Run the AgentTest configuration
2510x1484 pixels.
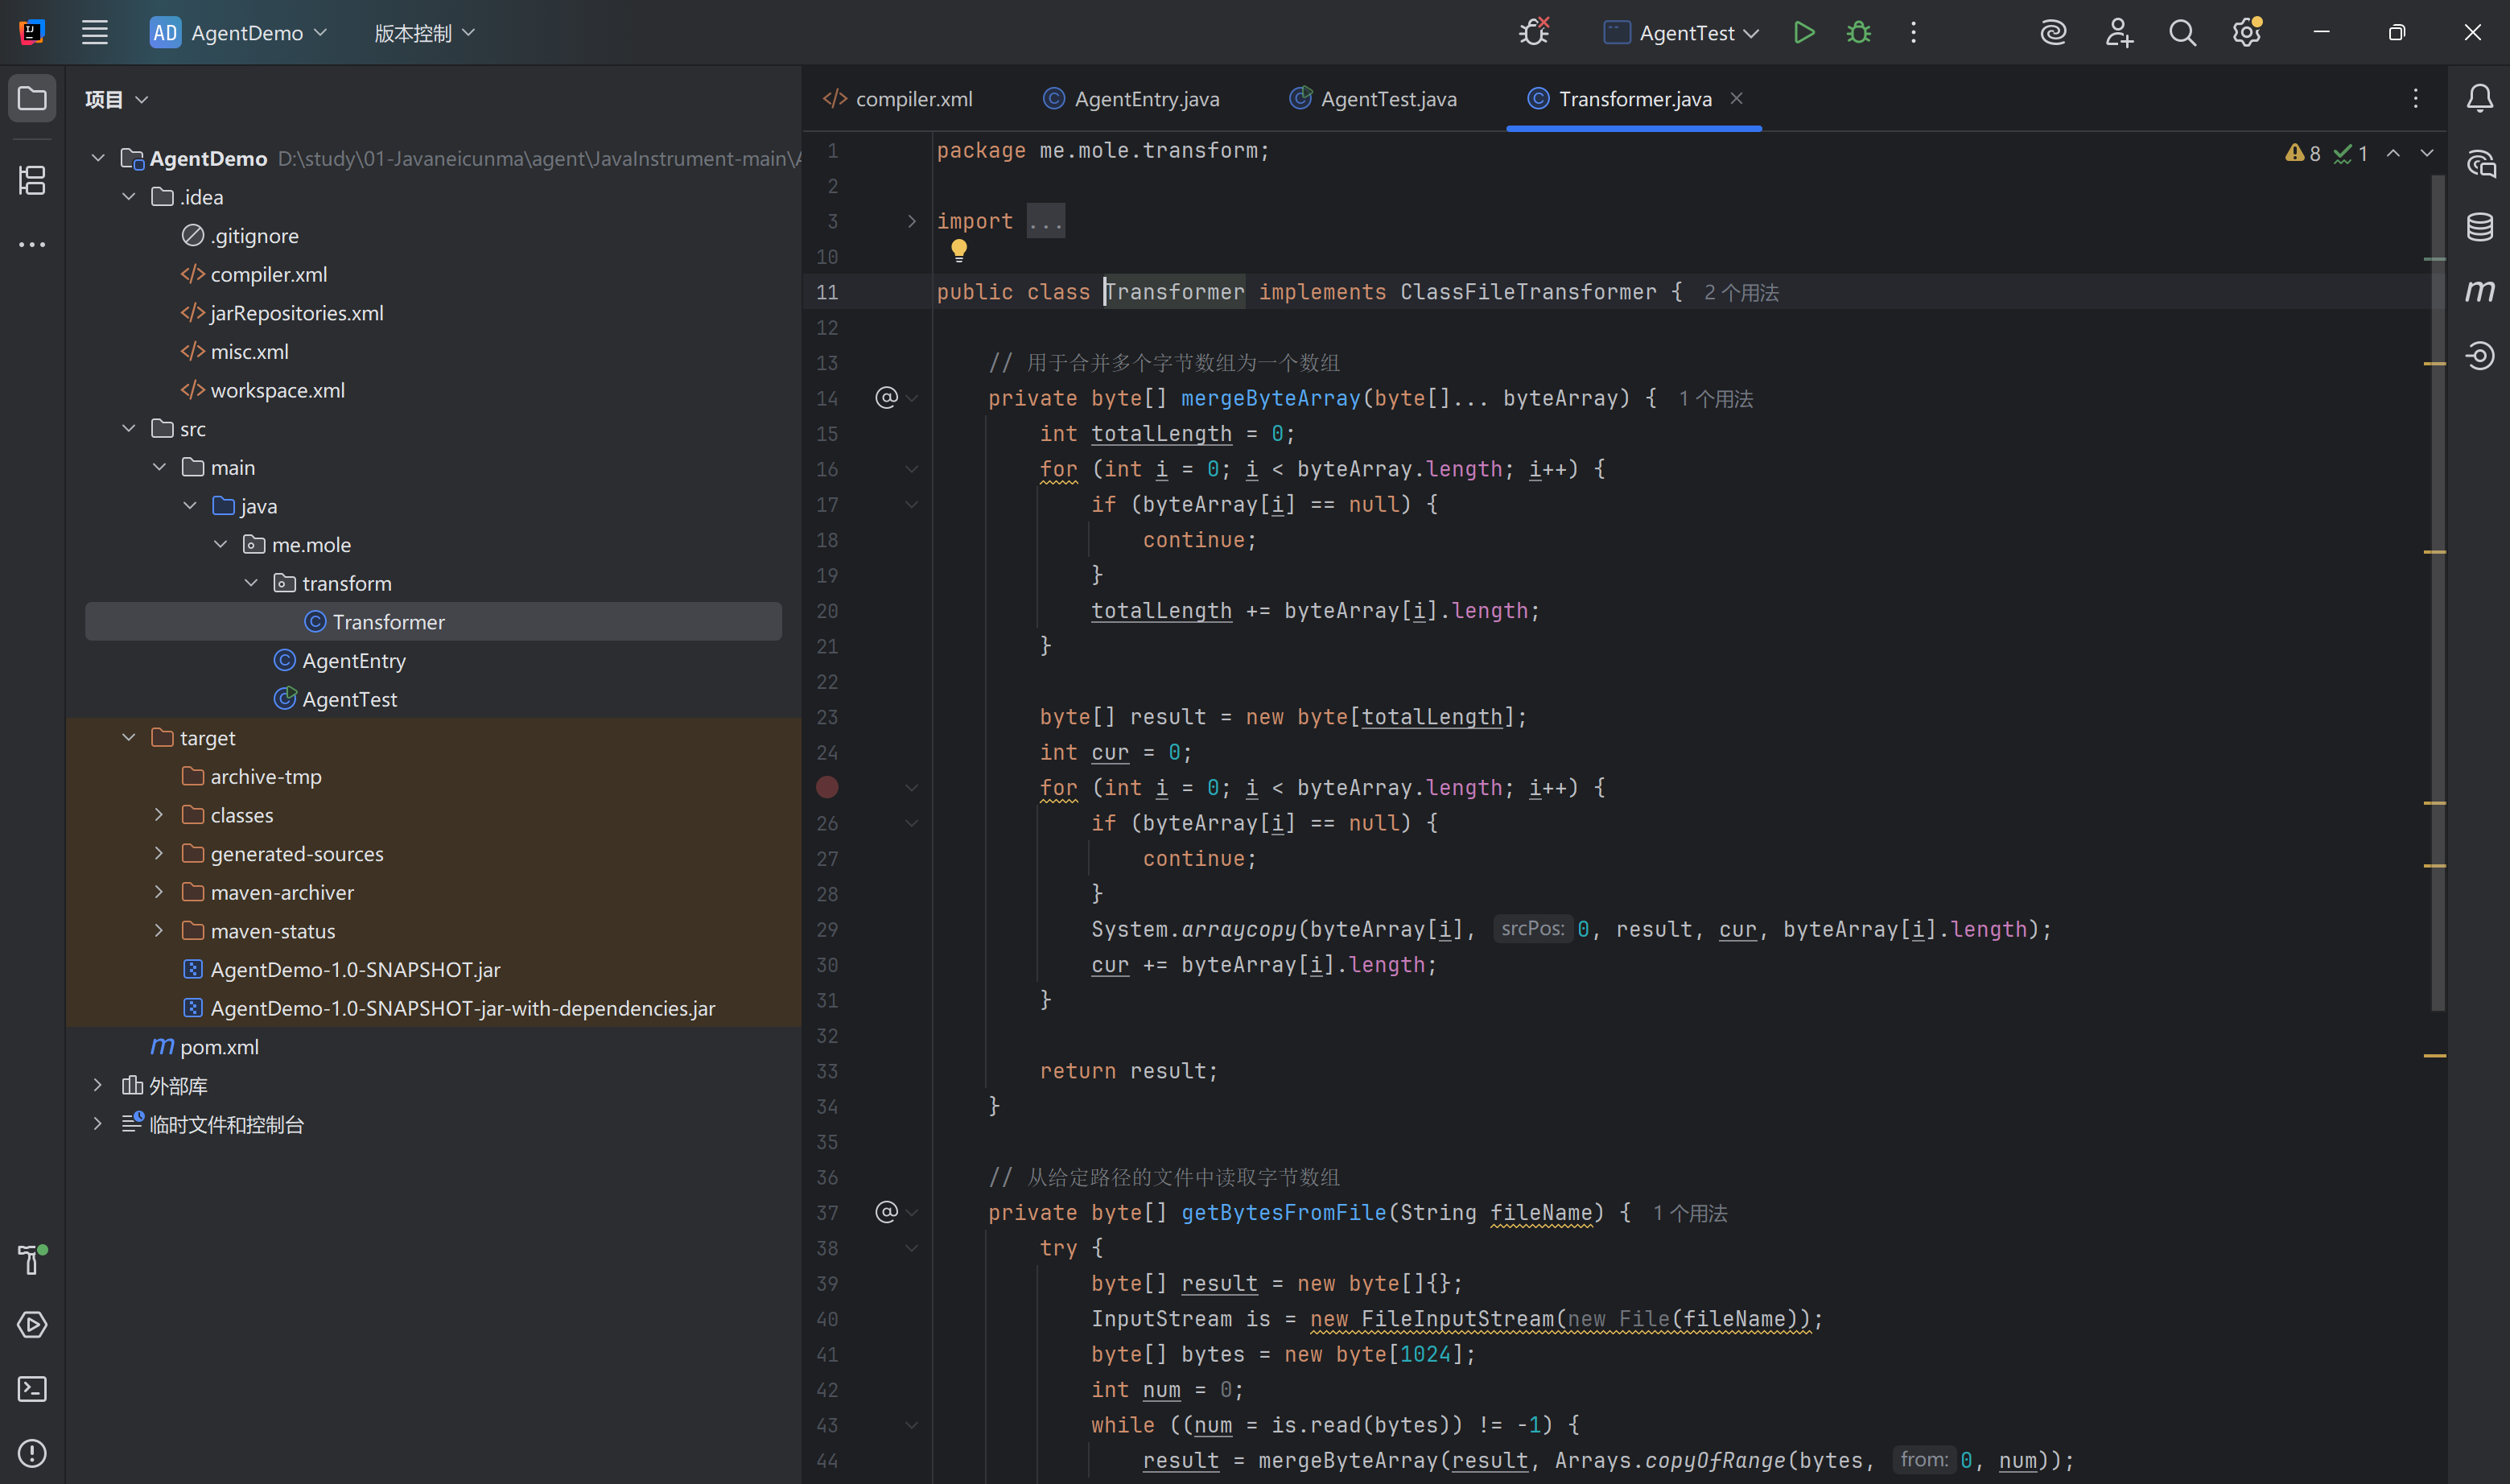(x=1804, y=33)
